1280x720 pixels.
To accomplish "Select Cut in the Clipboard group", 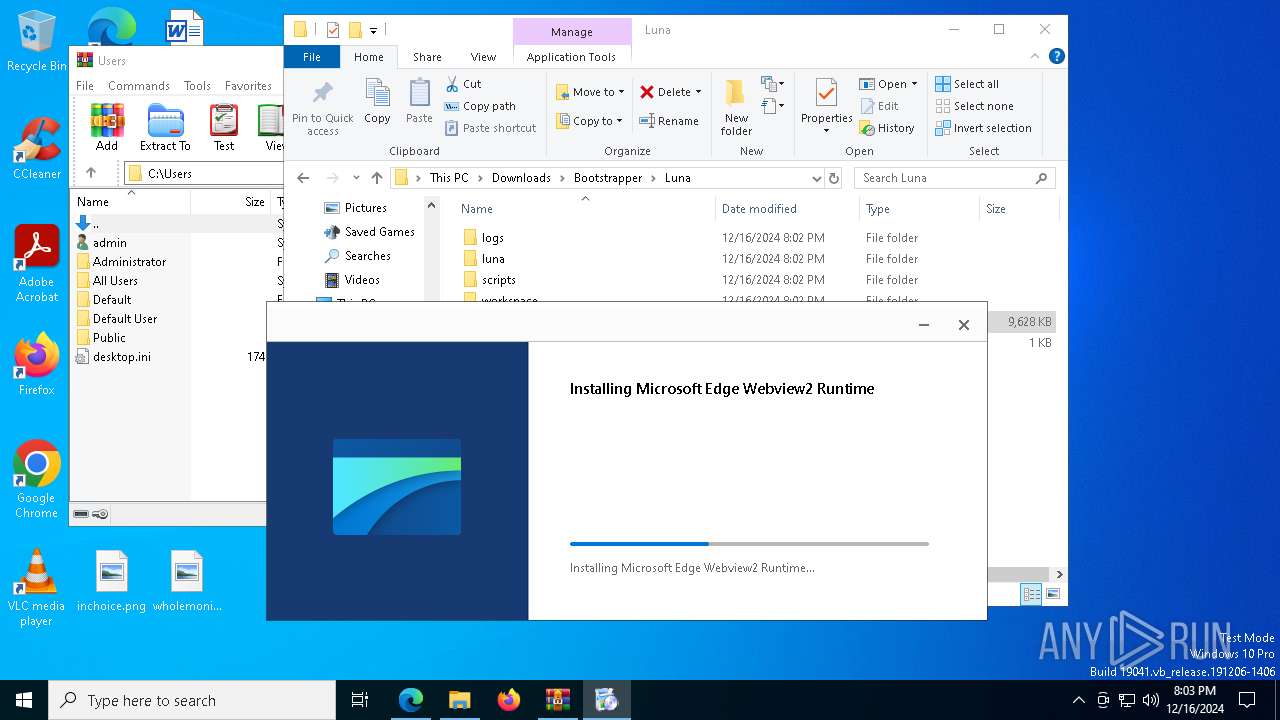I will click(463, 84).
